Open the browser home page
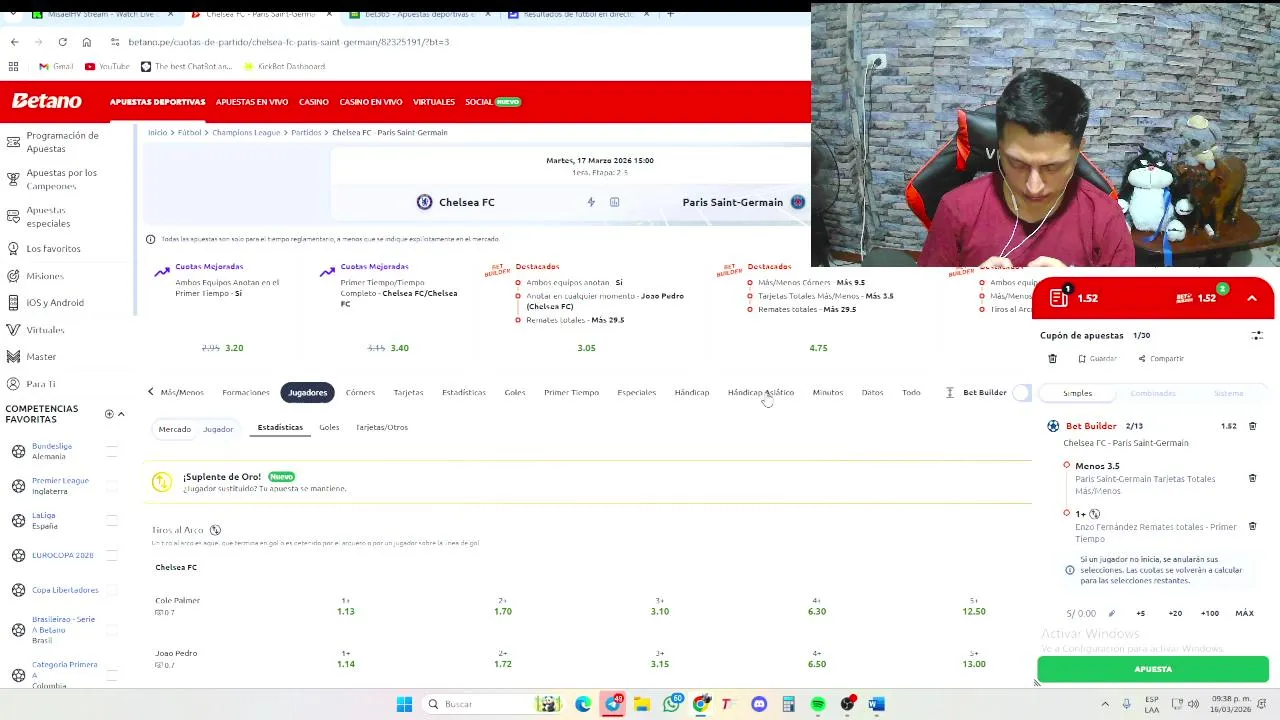 pos(87,42)
